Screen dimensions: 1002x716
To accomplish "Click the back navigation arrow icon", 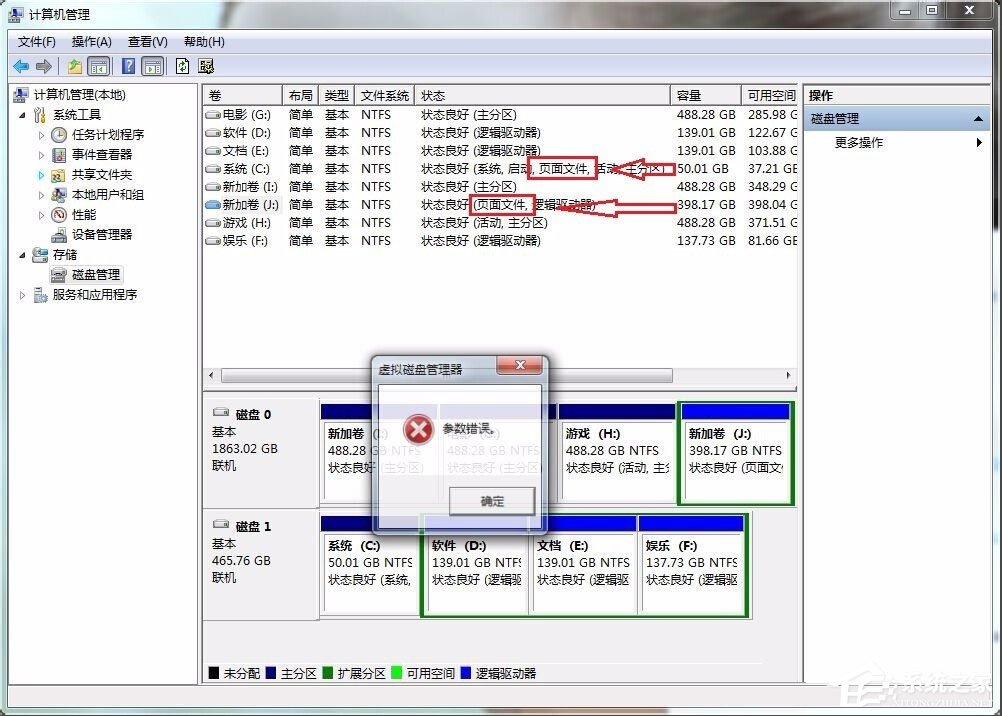I will point(21,66).
